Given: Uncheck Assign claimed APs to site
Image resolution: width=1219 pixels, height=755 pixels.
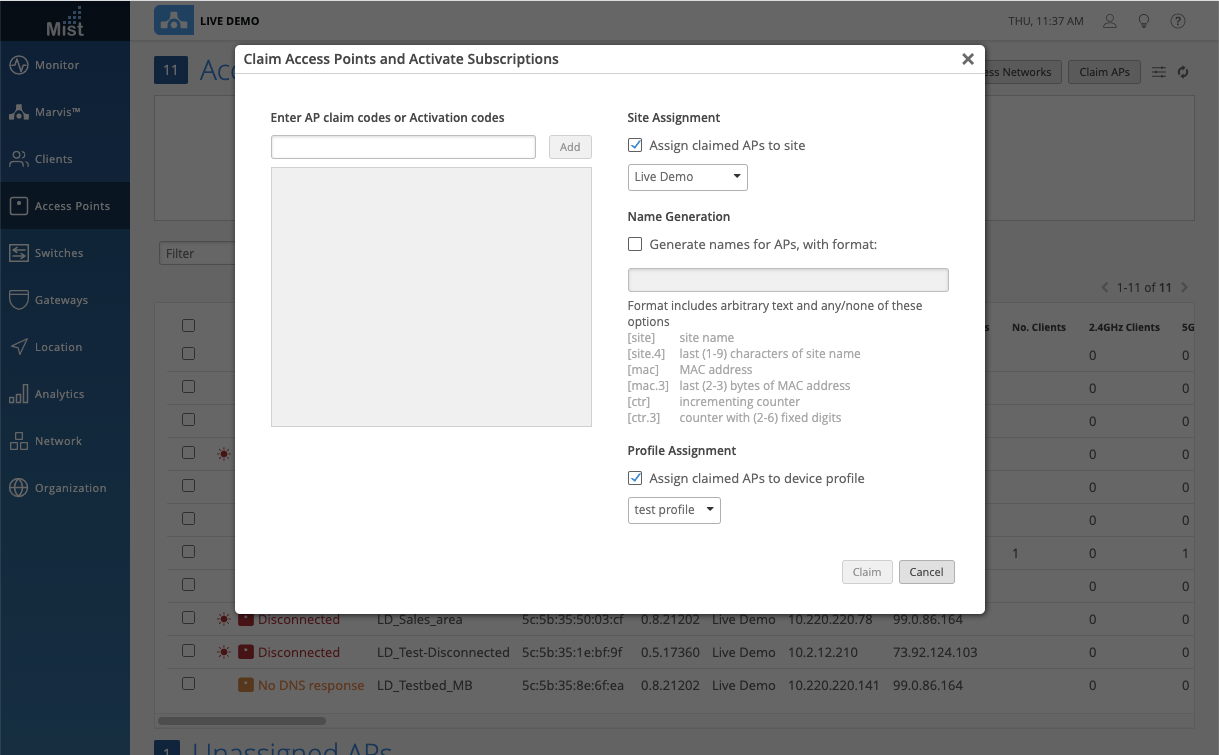Looking at the screenshot, I should (x=635, y=145).
